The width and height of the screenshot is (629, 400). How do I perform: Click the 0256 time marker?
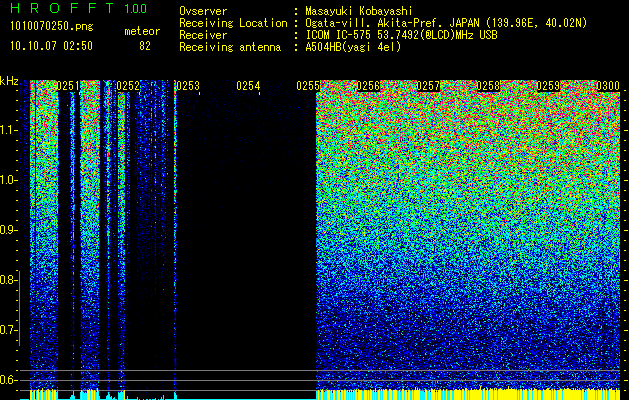click(368, 86)
